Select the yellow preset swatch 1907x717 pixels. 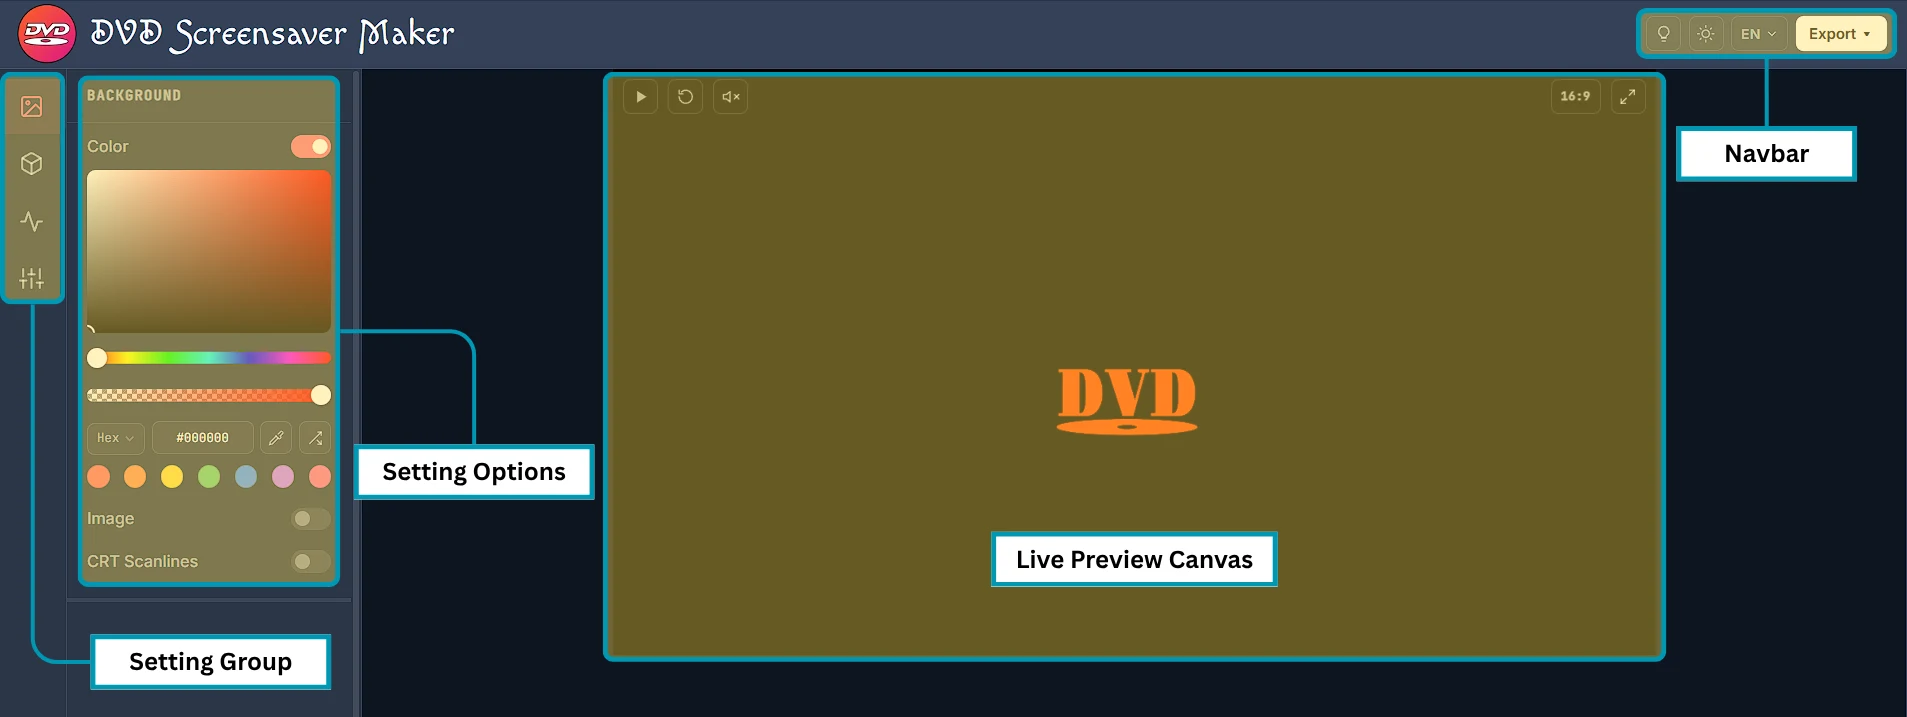tap(172, 477)
